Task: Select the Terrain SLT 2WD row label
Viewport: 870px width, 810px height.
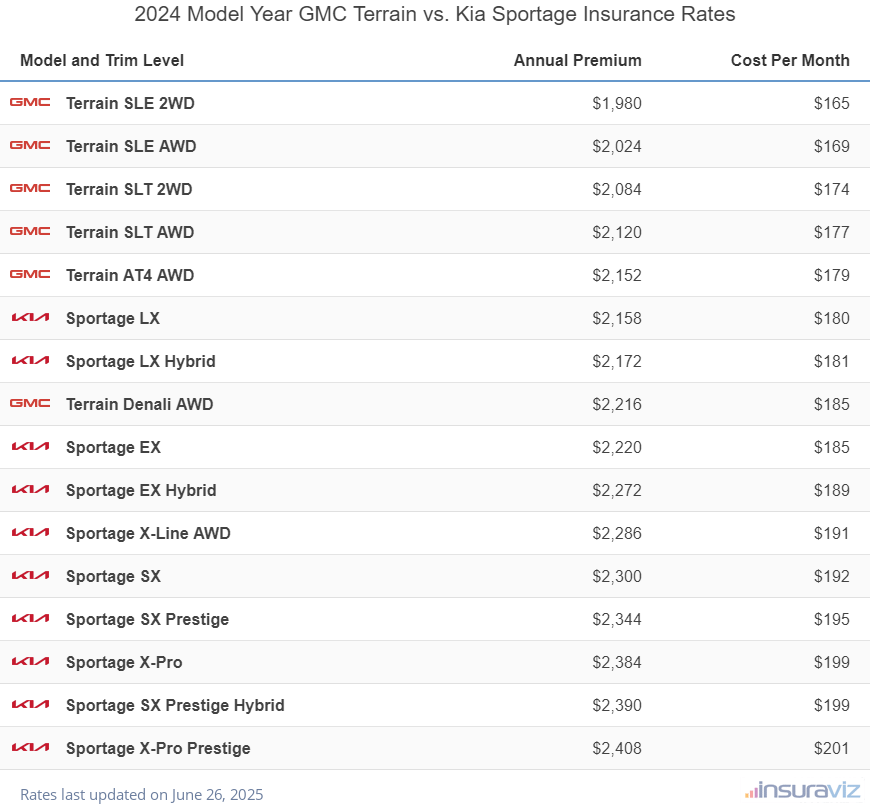Action: click(129, 189)
